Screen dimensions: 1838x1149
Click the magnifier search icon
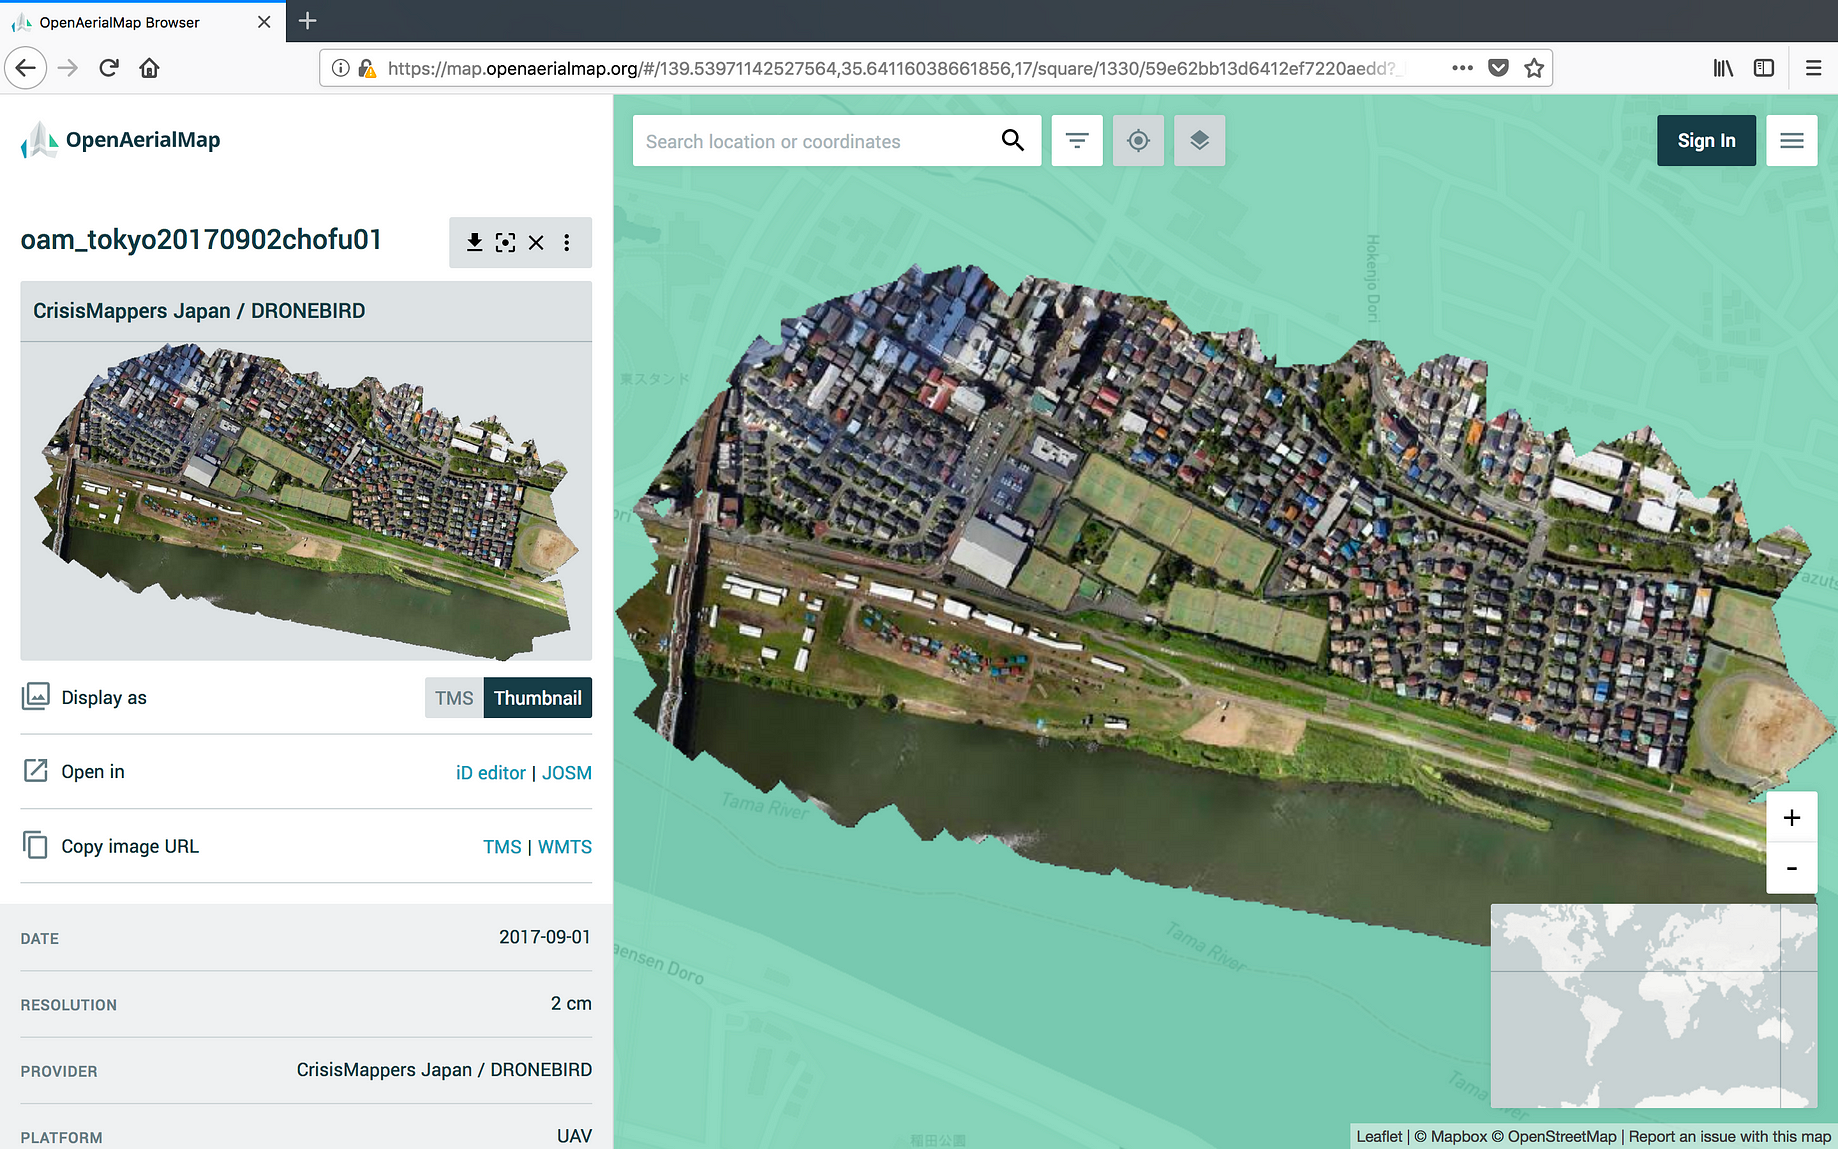tap(1013, 141)
